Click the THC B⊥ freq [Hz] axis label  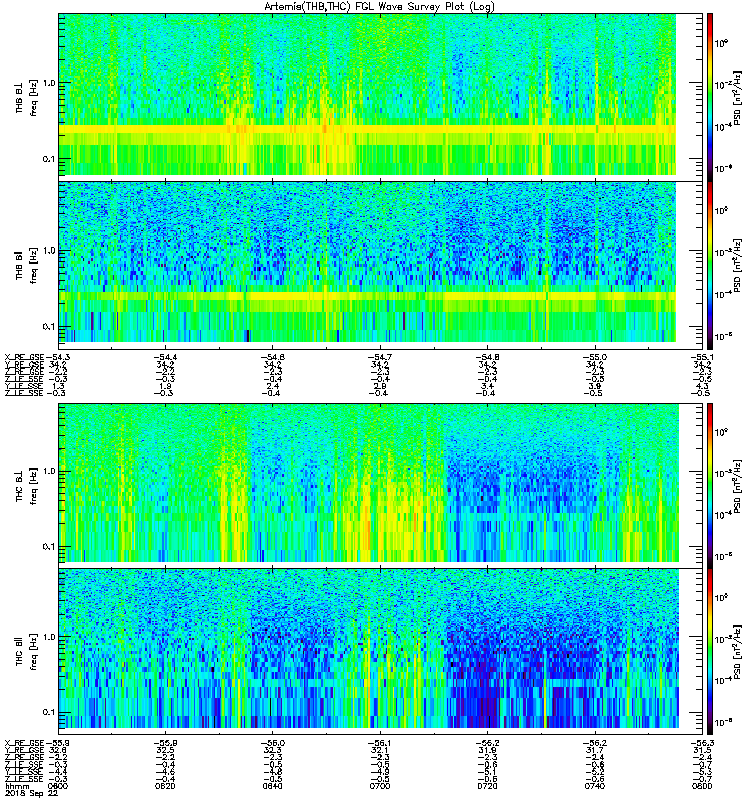pyautogui.click(x=26, y=486)
